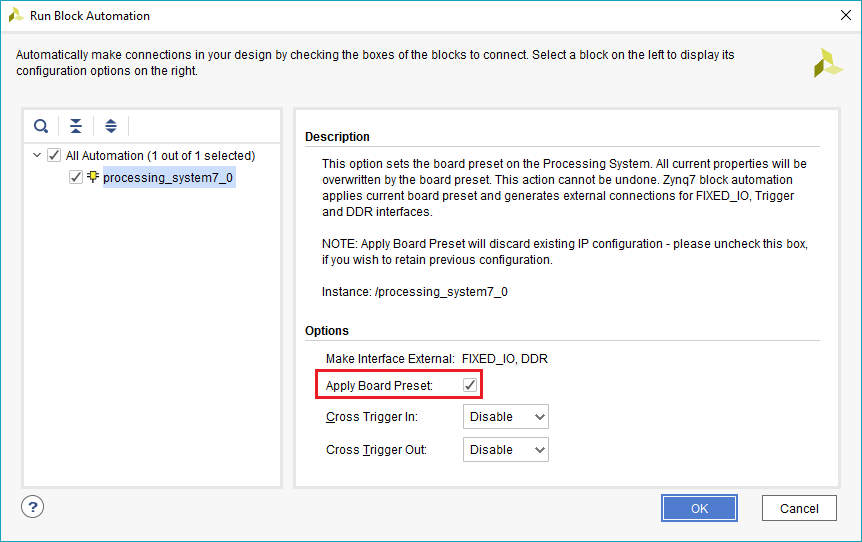Click the Run Block Automation title text

pos(91,16)
